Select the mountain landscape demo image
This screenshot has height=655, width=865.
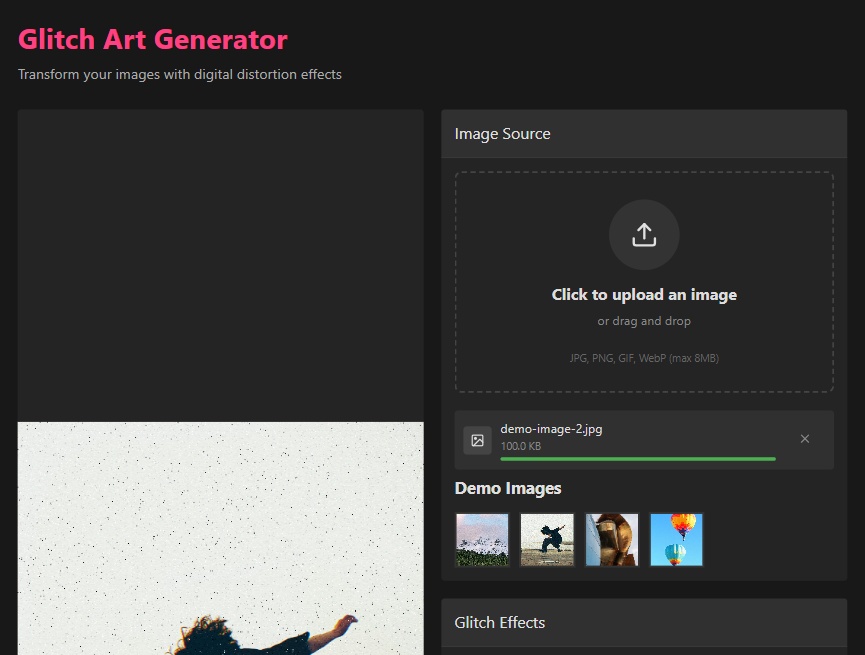(482, 540)
